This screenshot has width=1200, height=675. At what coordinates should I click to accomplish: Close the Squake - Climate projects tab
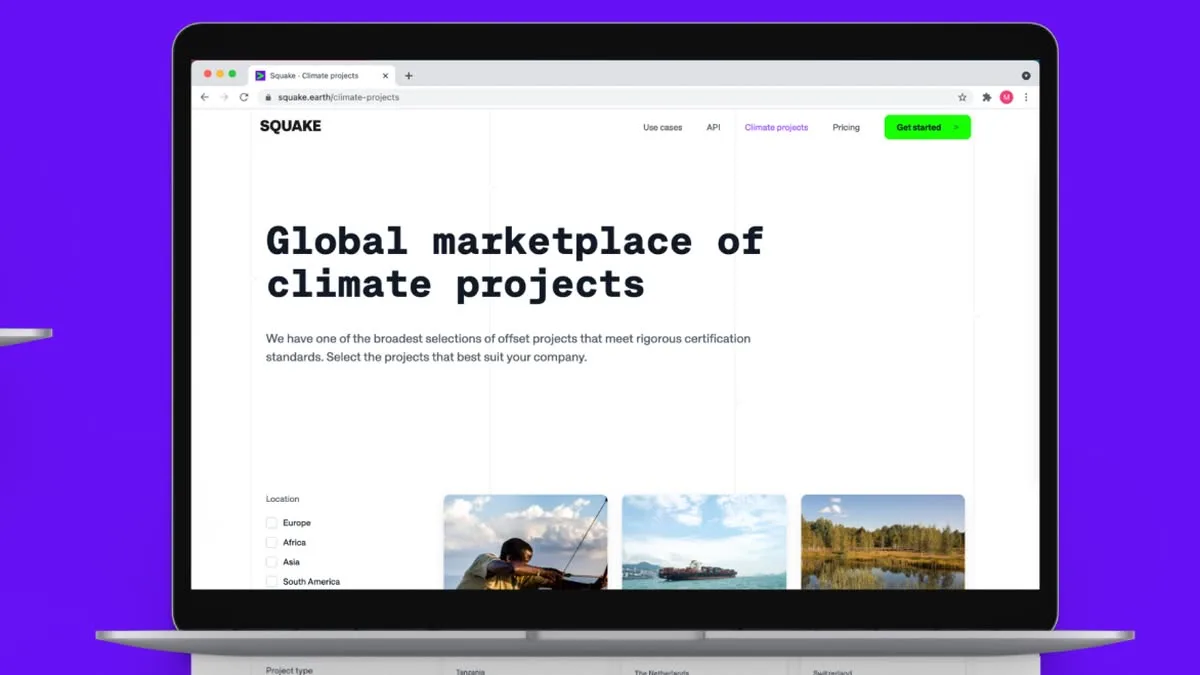point(386,76)
